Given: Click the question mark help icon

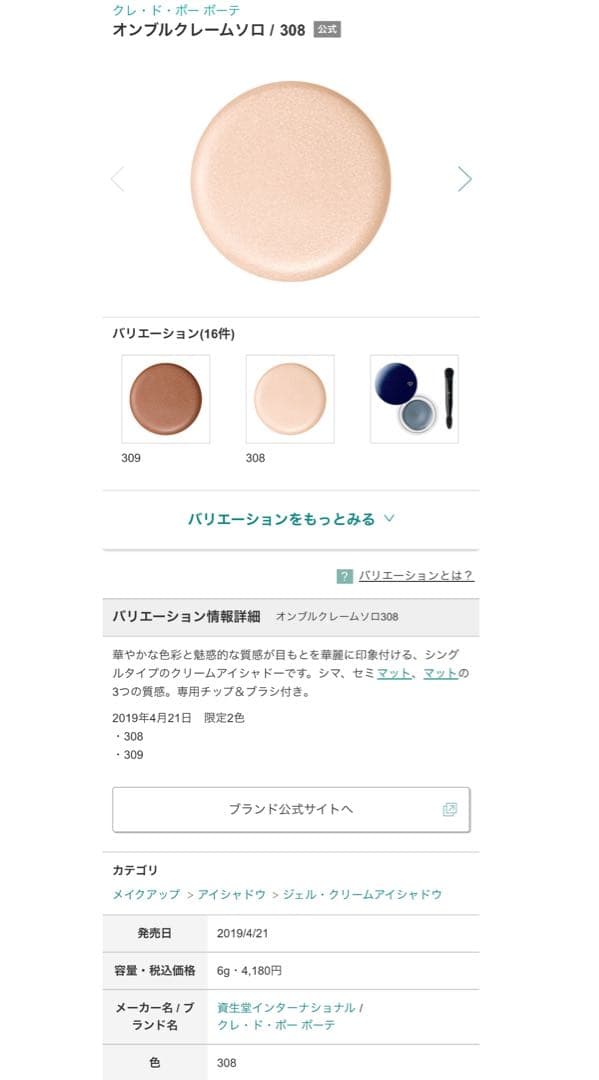Looking at the screenshot, I should pyautogui.click(x=344, y=577).
